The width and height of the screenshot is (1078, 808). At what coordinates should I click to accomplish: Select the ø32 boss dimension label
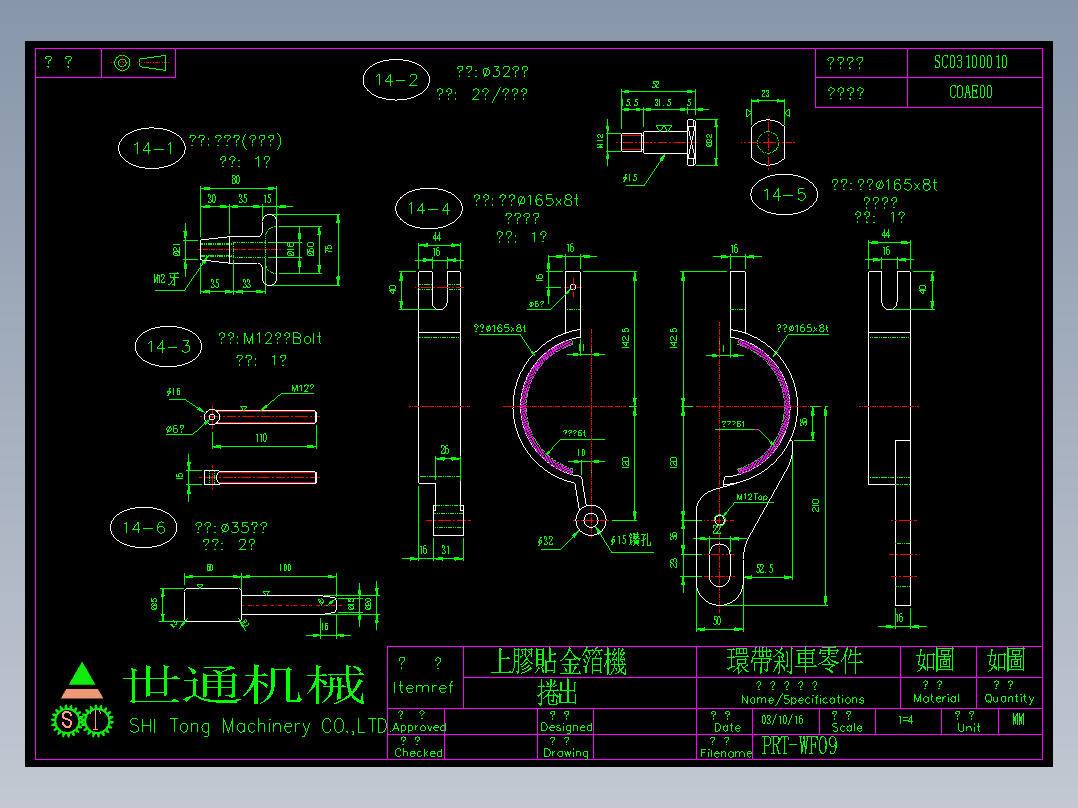tap(545, 541)
